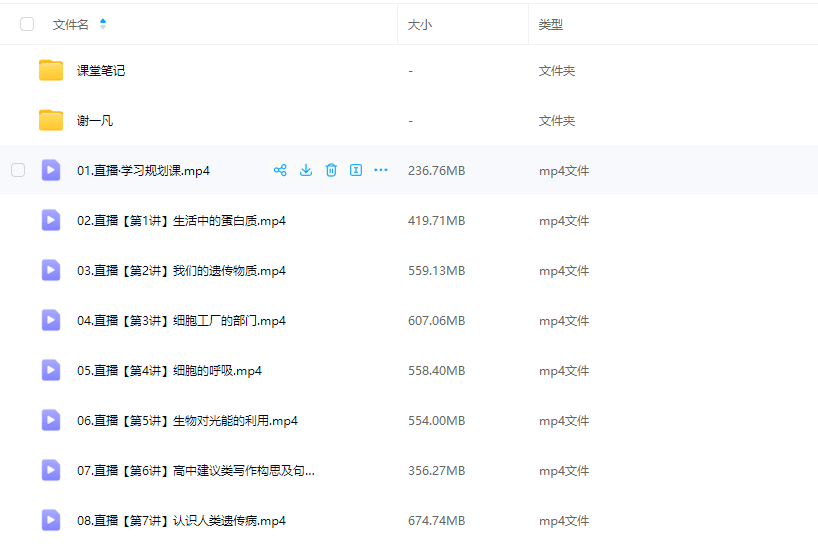The image size is (818, 549).
Task: Delete 01.直播·学习规划课.mp4 using the trash icon
Action: tap(331, 170)
